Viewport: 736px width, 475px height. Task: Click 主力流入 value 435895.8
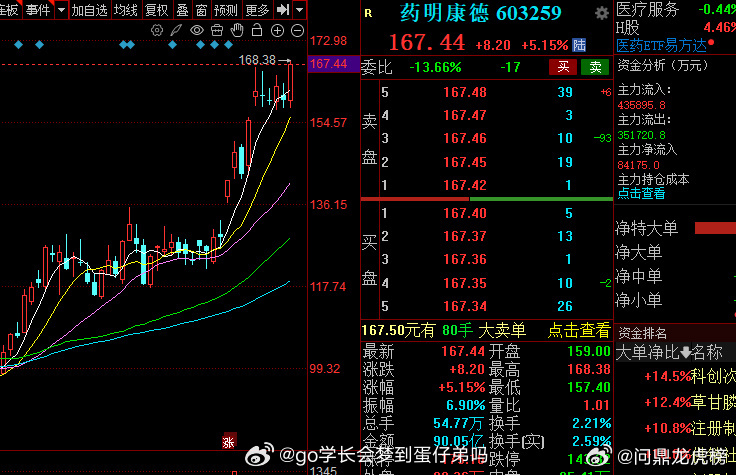[641, 105]
